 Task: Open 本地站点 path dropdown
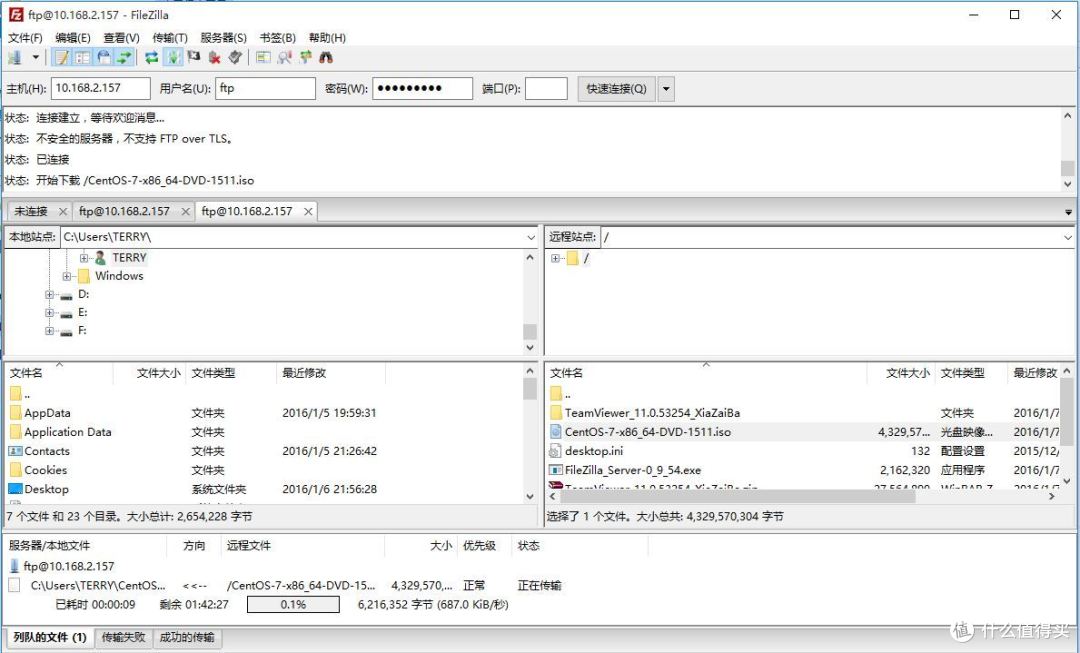pos(530,237)
